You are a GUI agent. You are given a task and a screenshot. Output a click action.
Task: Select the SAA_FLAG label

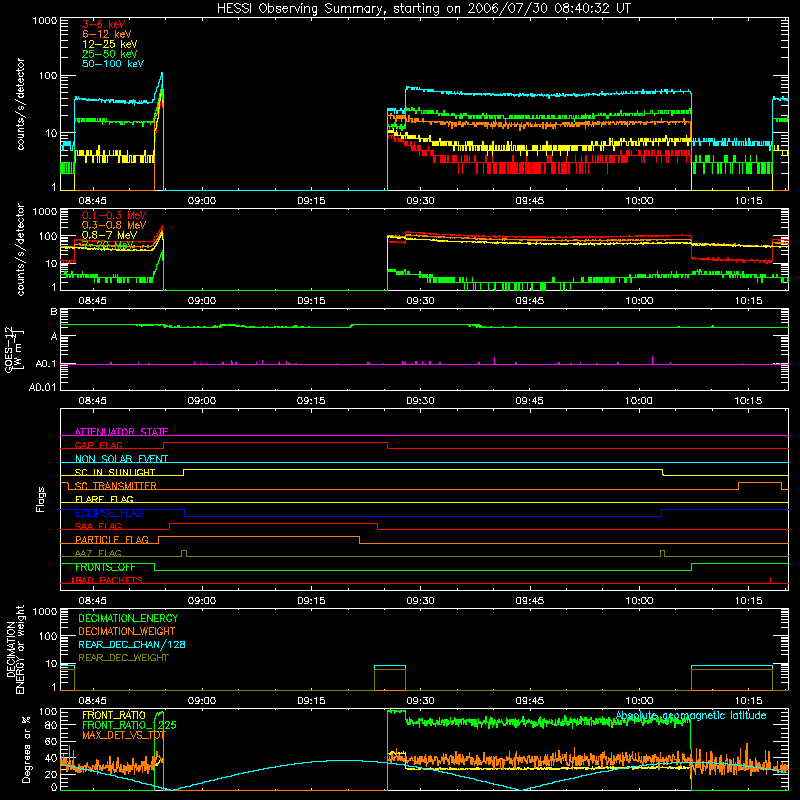[x=98, y=527]
